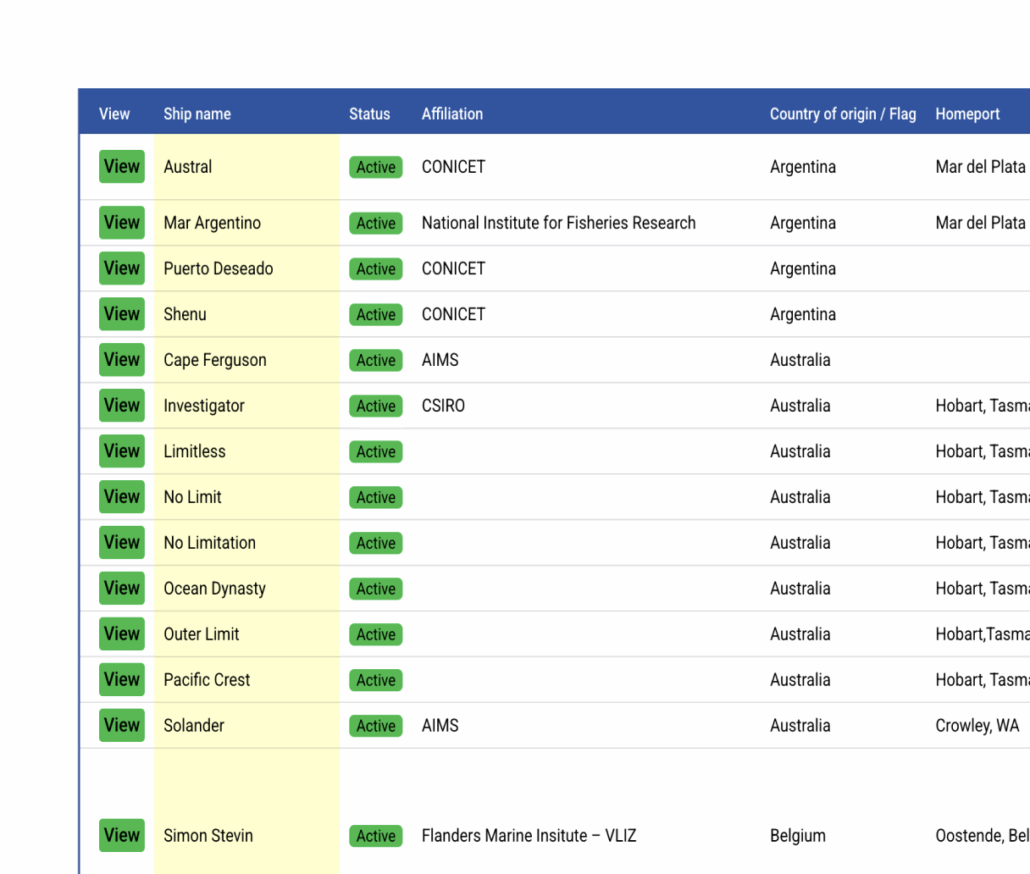View the Investigator vessel details
This screenshot has height=874, width=1030.
tap(121, 405)
